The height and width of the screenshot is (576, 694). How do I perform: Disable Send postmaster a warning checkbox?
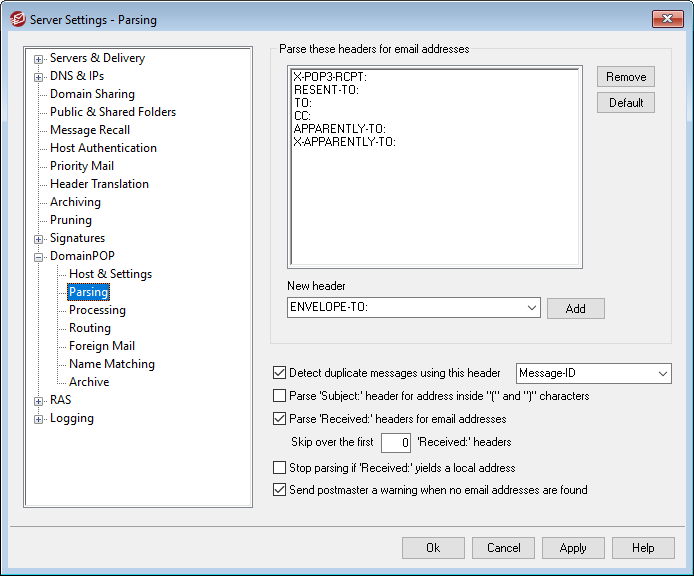coord(279,490)
